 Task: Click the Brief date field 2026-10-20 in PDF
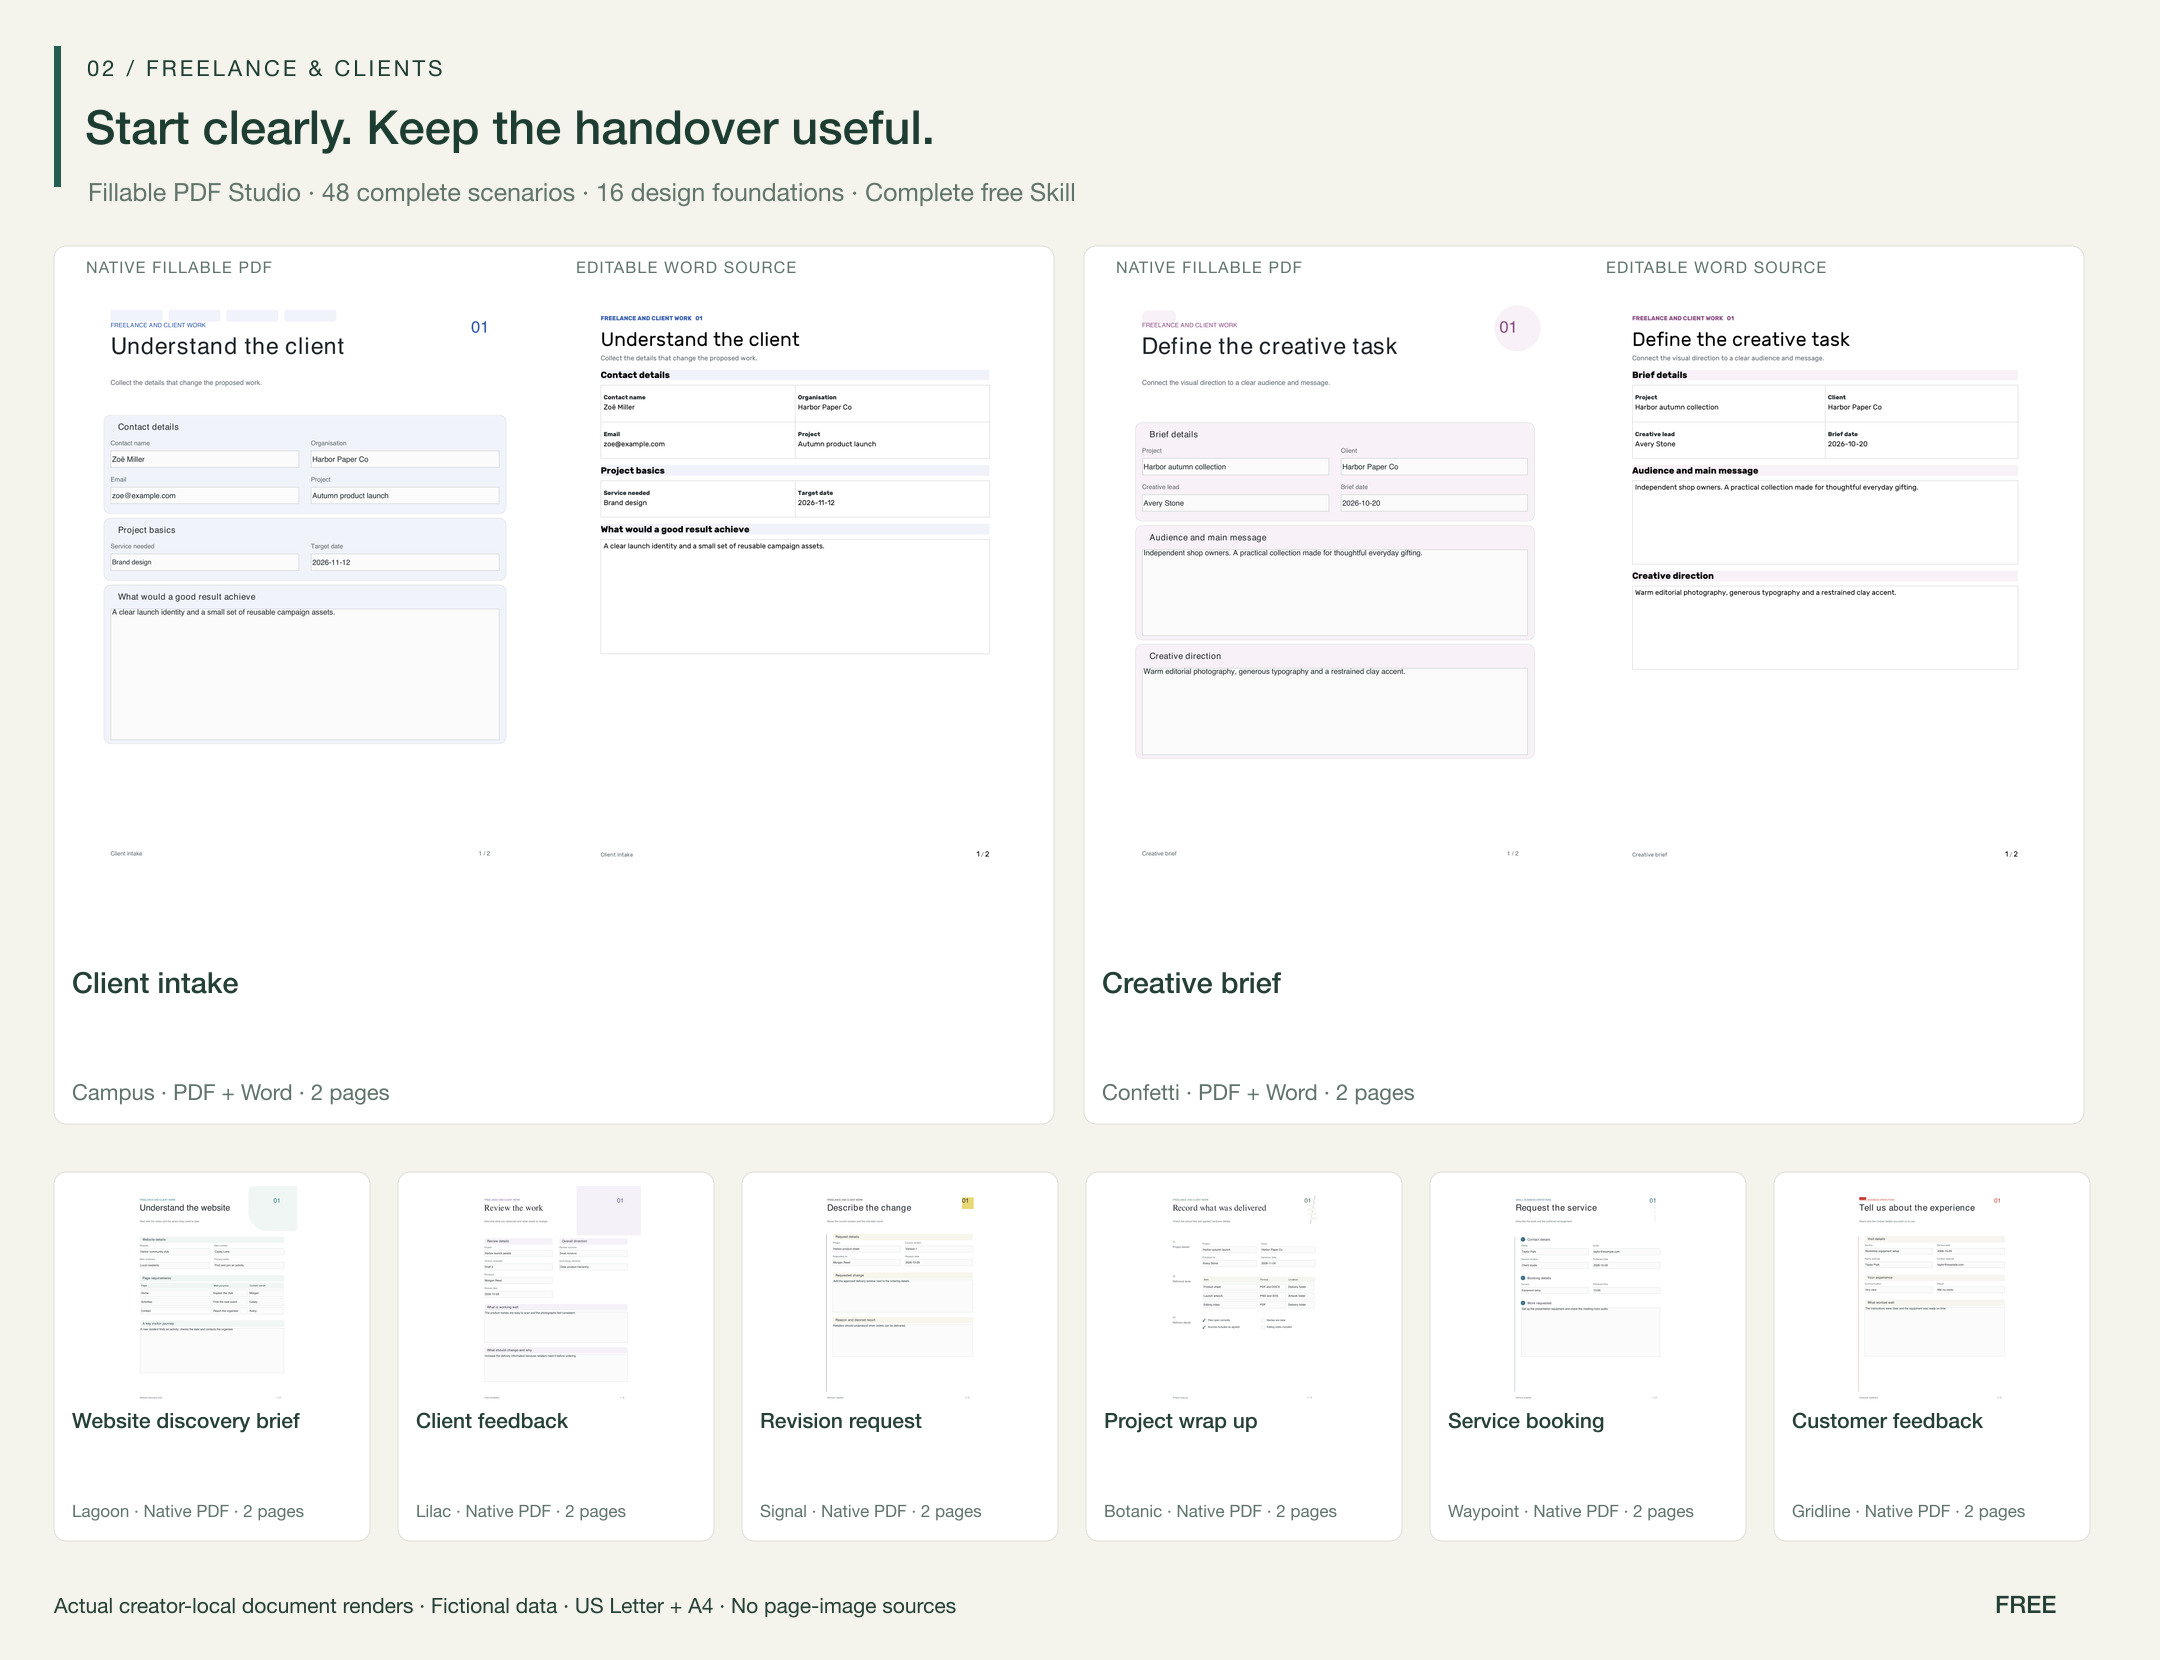tap(1434, 503)
